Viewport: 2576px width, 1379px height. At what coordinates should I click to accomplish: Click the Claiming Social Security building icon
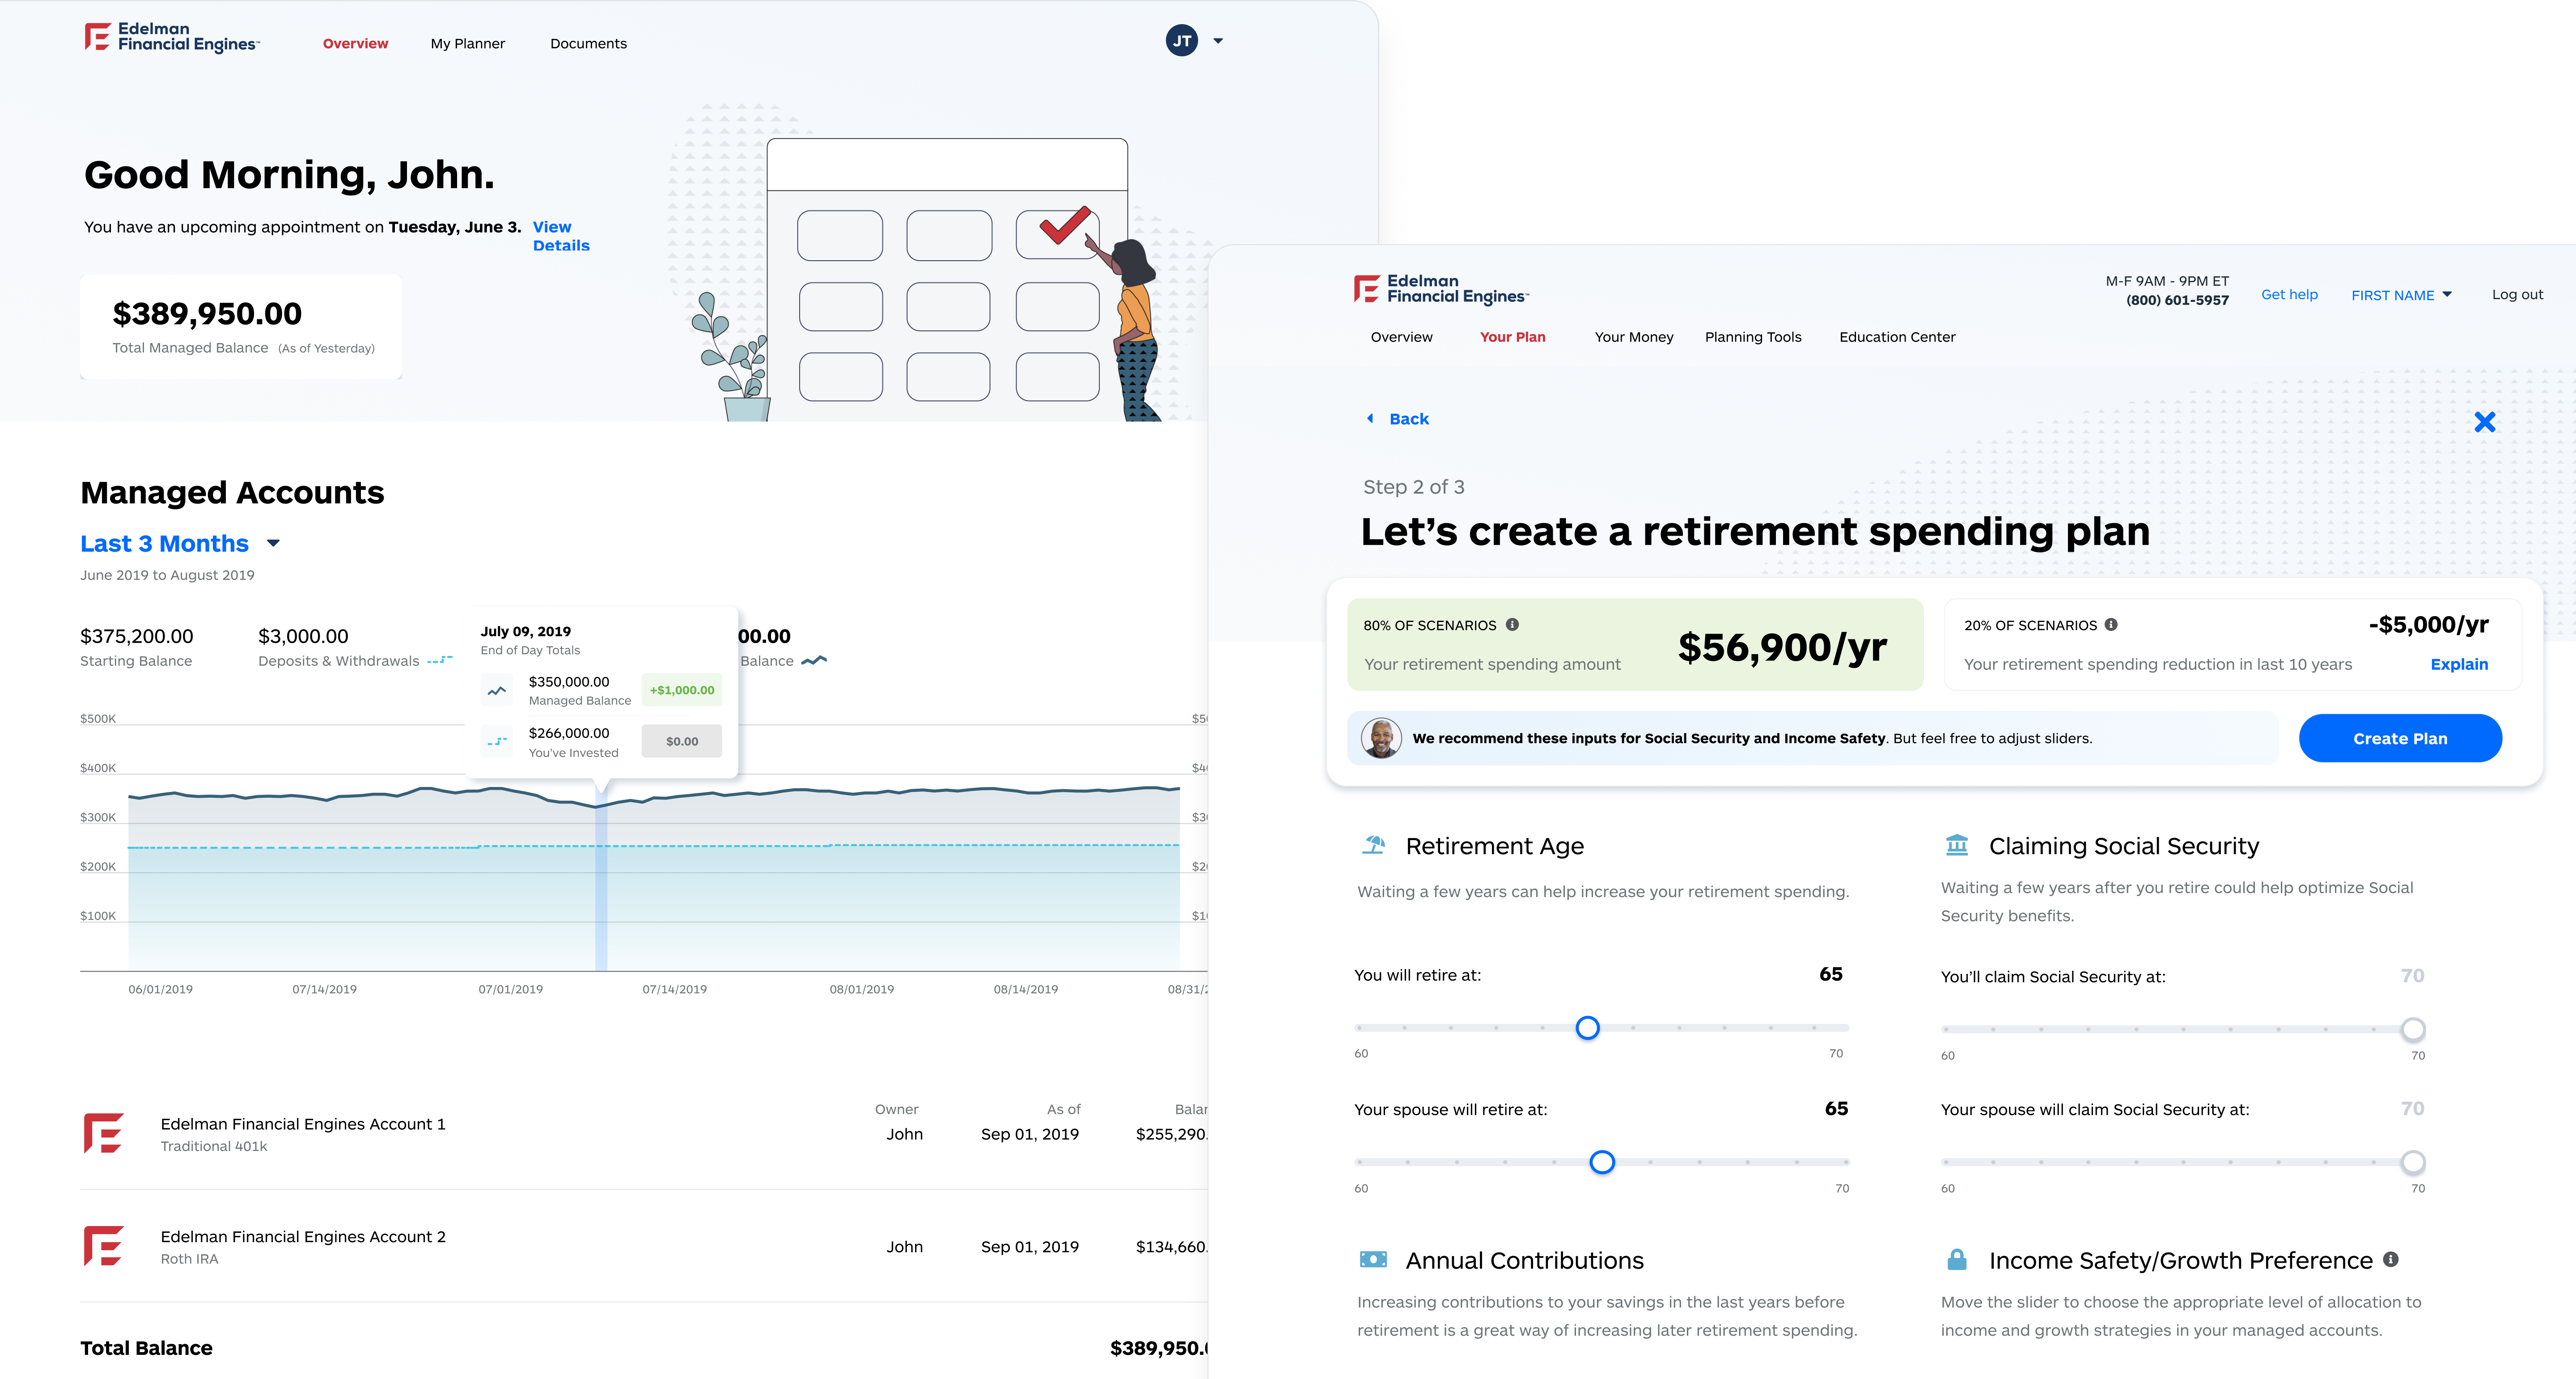pos(1957,845)
